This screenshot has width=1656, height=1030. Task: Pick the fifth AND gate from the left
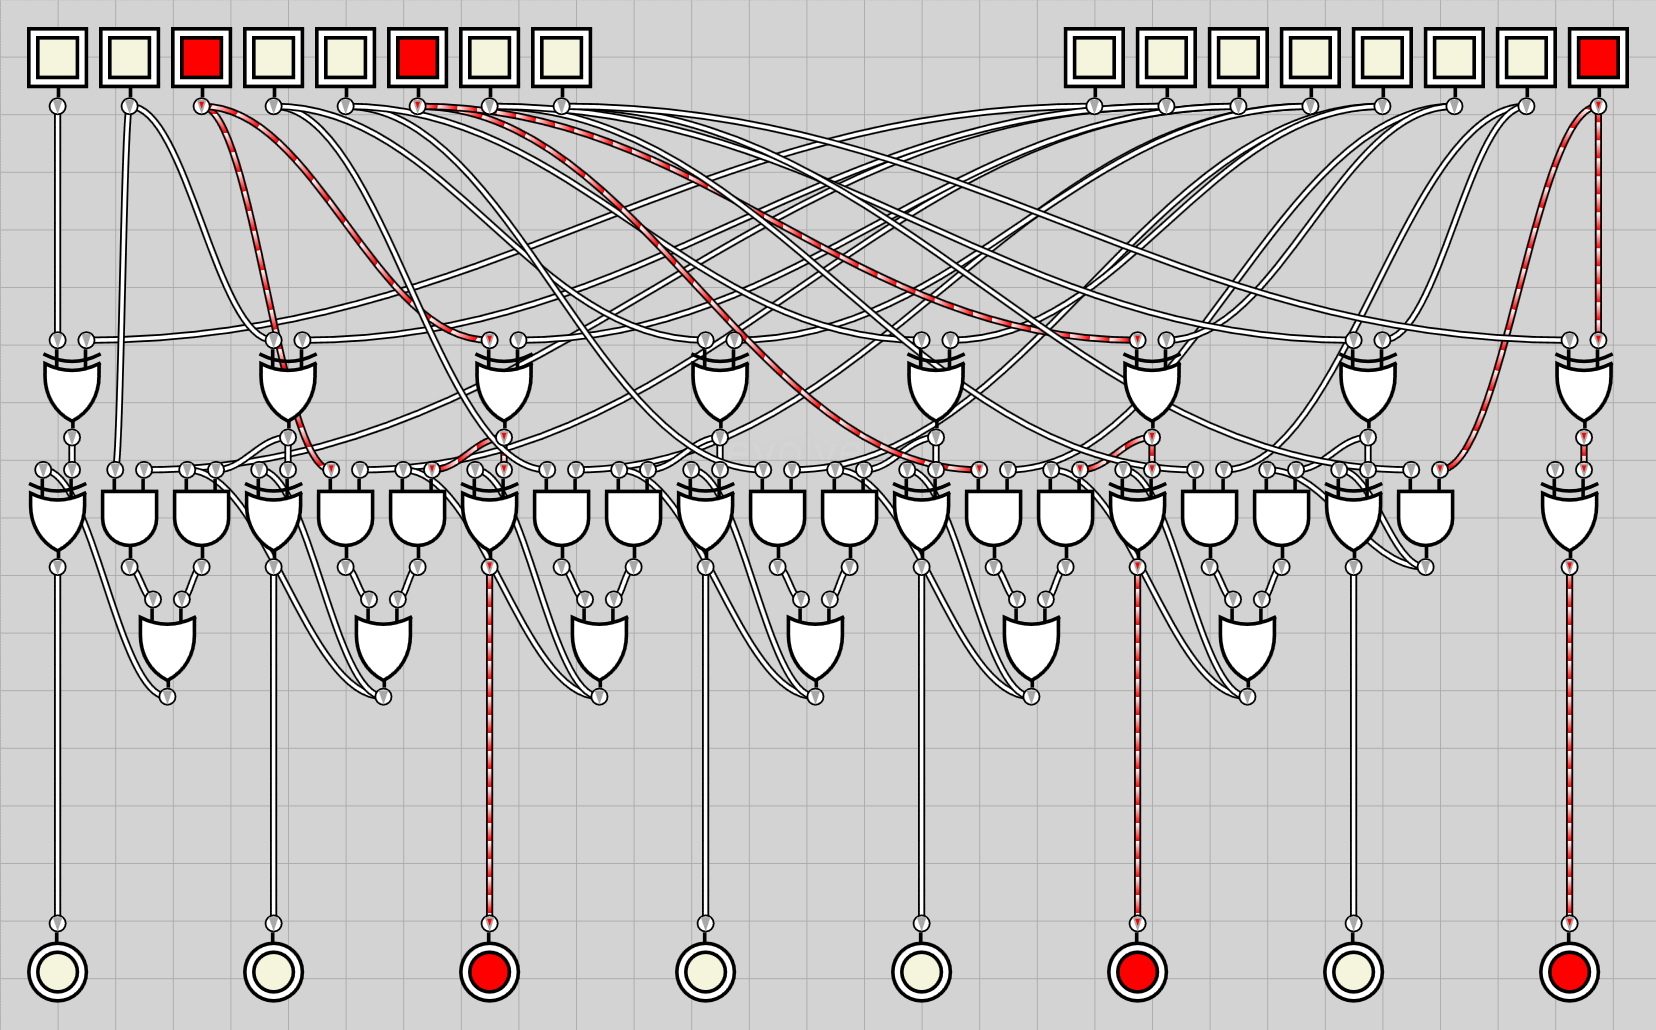561,518
